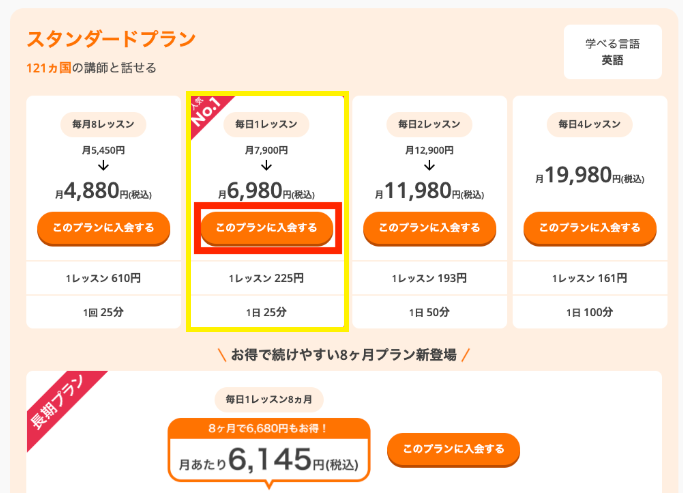
Task: Click join button for the 8ヶ月 long-term plan
Action: click(x=453, y=449)
